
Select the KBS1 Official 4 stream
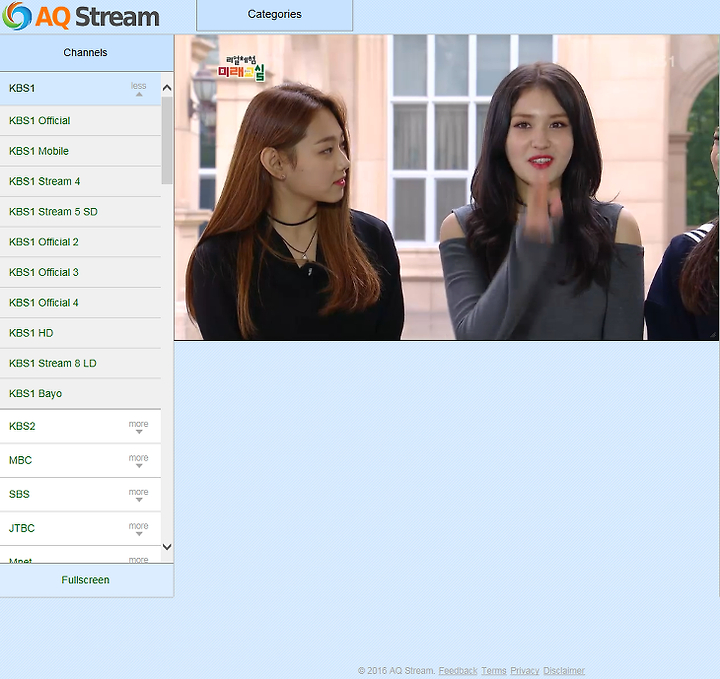click(80, 303)
